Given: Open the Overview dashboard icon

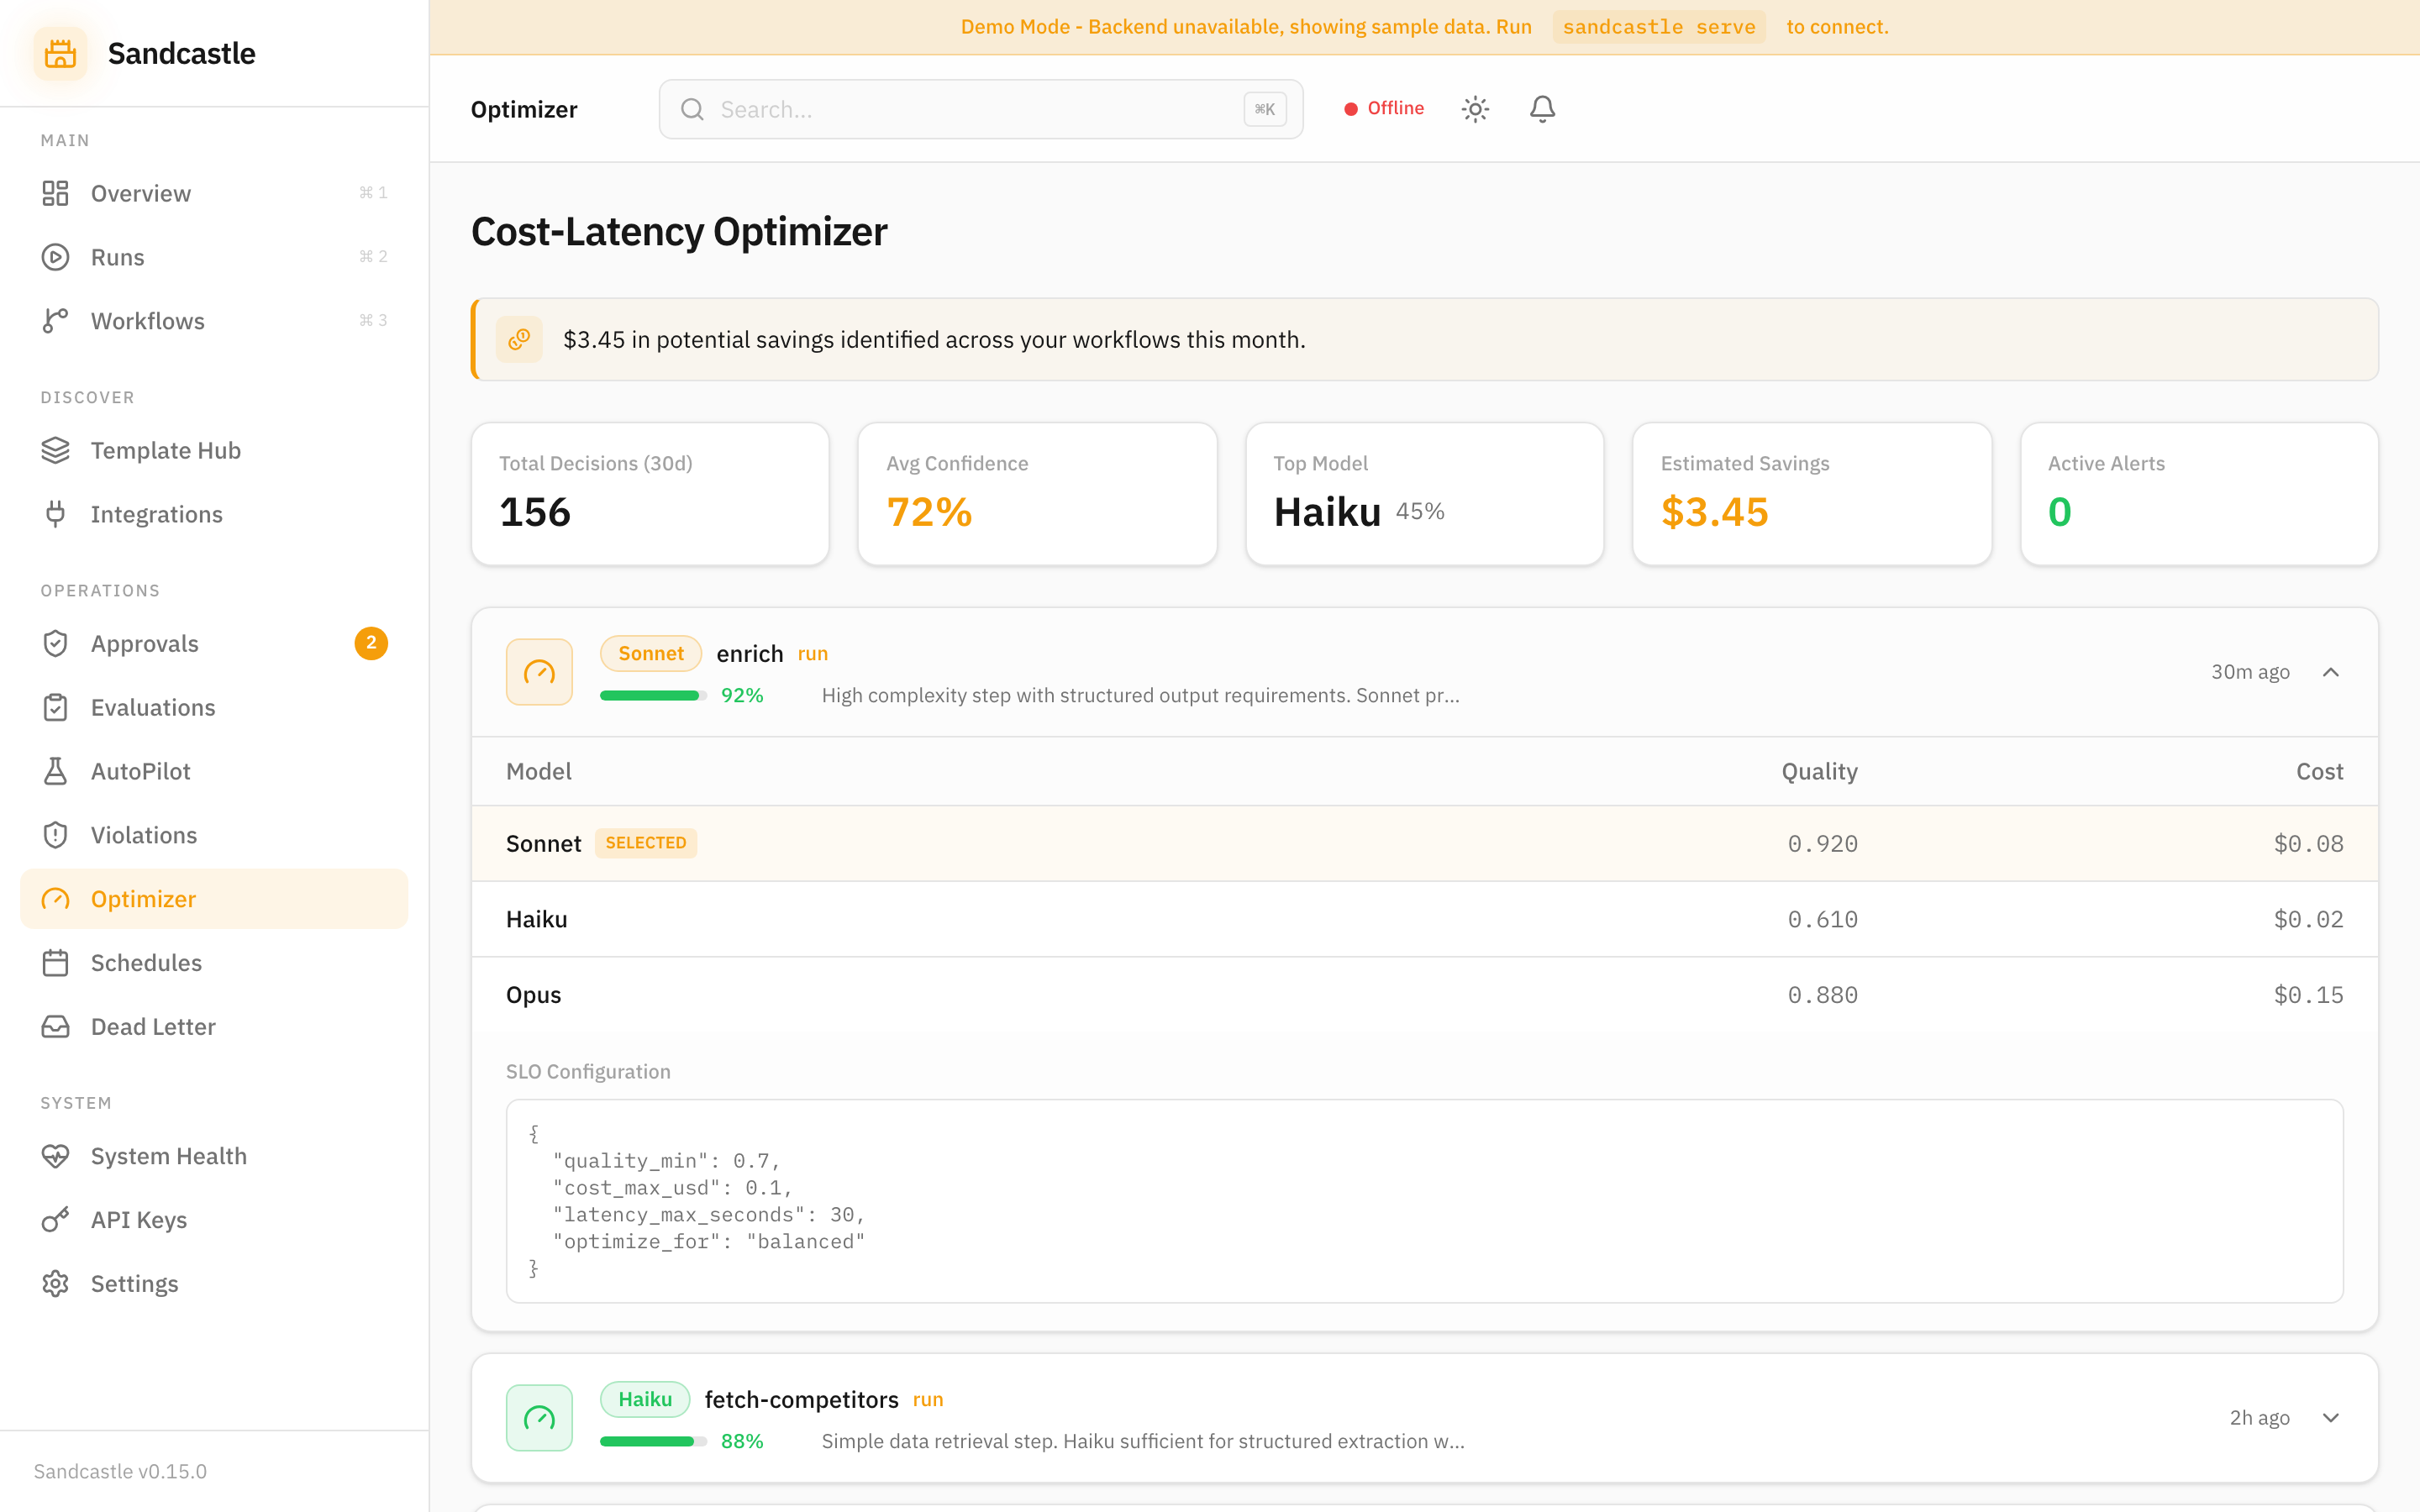Looking at the screenshot, I should click(x=55, y=192).
